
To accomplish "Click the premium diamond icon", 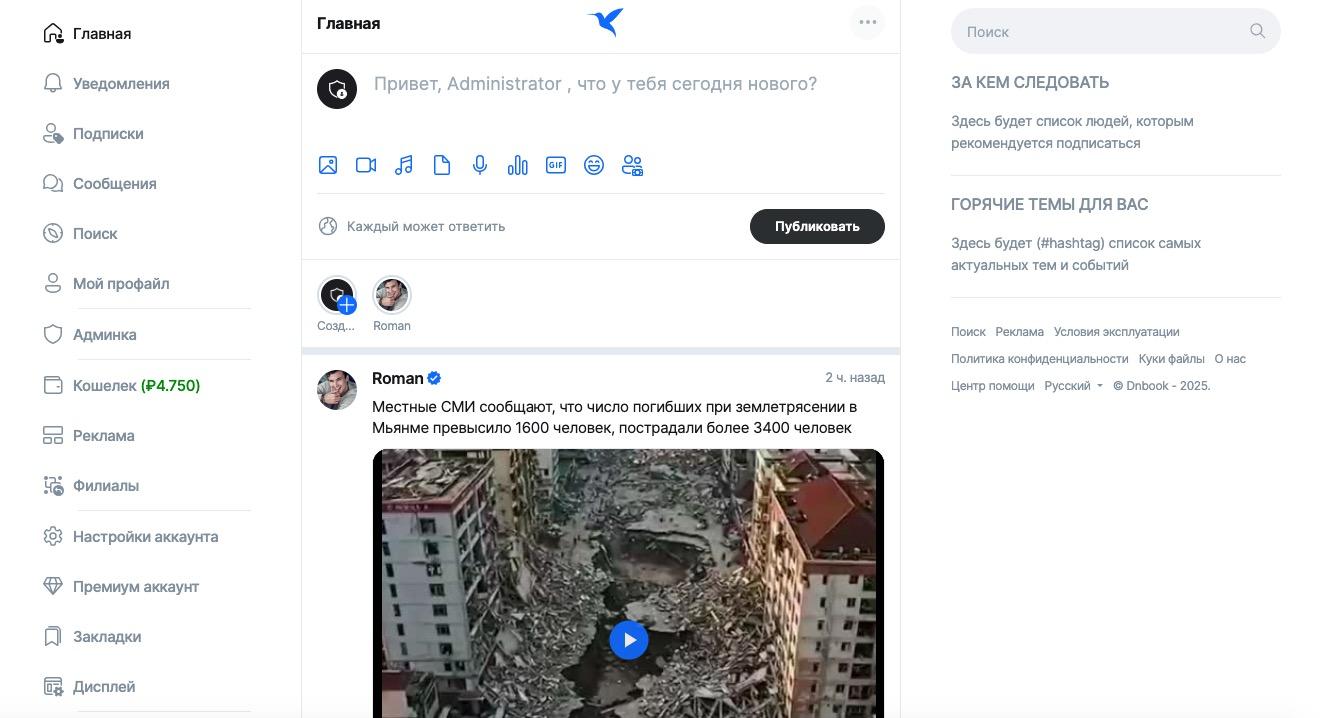I will 53,586.
